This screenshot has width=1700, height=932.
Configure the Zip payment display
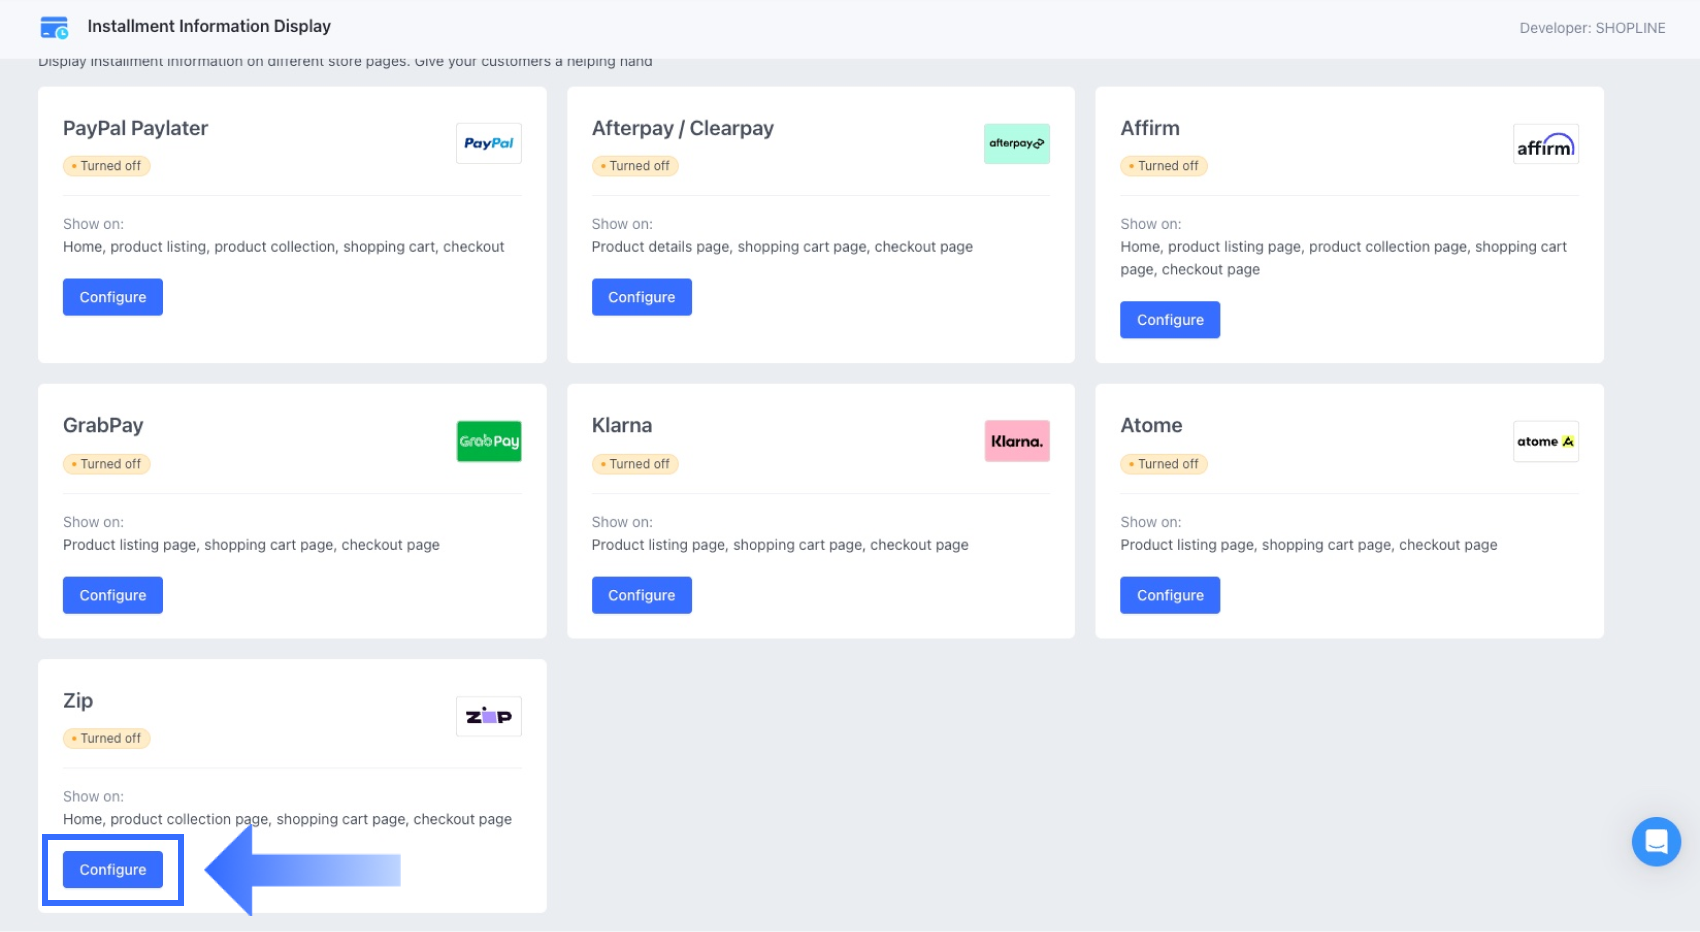click(113, 870)
